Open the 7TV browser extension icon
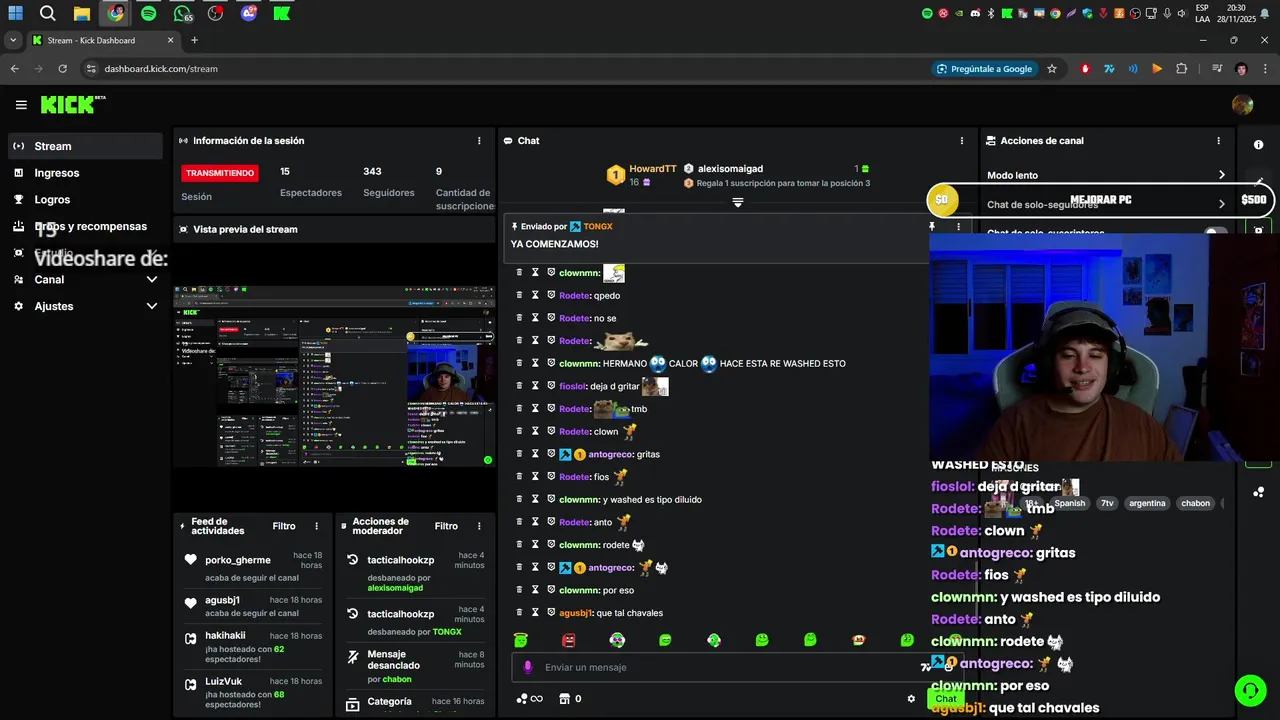This screenshot has width=1280, height=720. click(x=1109, y=69)
